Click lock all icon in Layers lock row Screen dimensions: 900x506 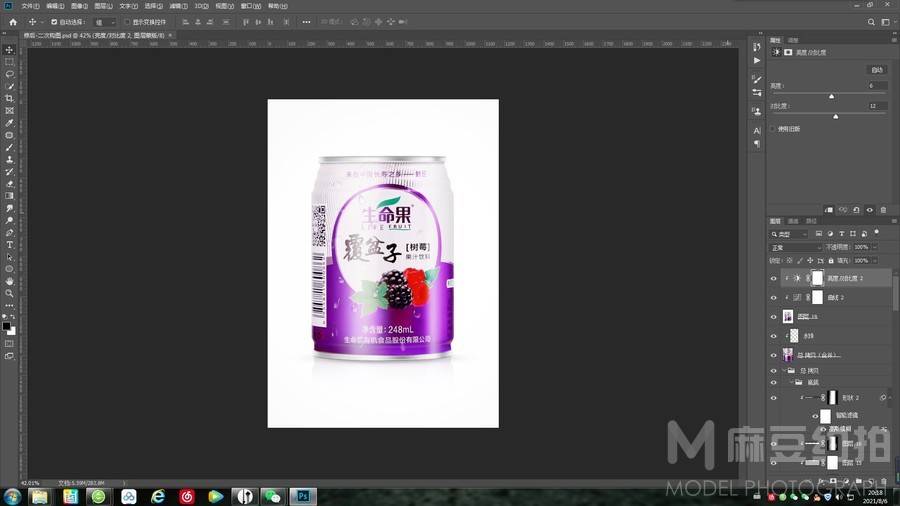pos(831,260)
